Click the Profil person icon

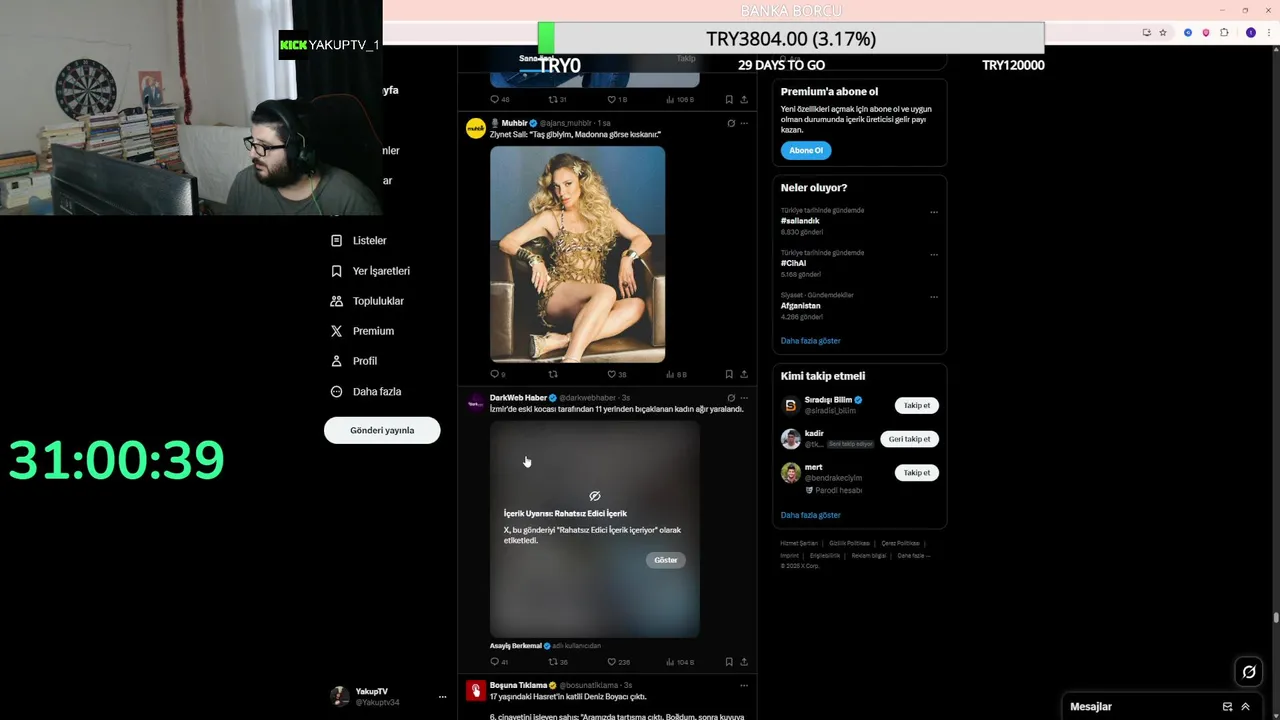pos(336,361)
